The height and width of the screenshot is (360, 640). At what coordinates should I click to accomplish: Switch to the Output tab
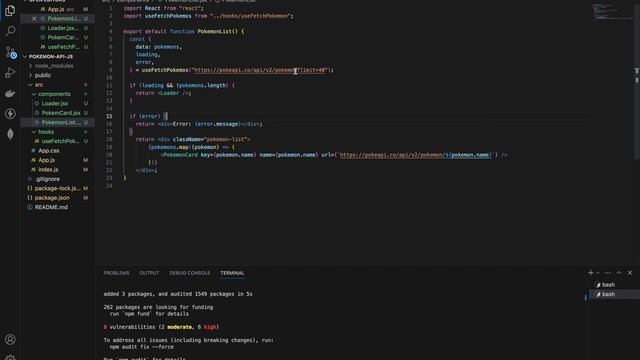[149, 273]
